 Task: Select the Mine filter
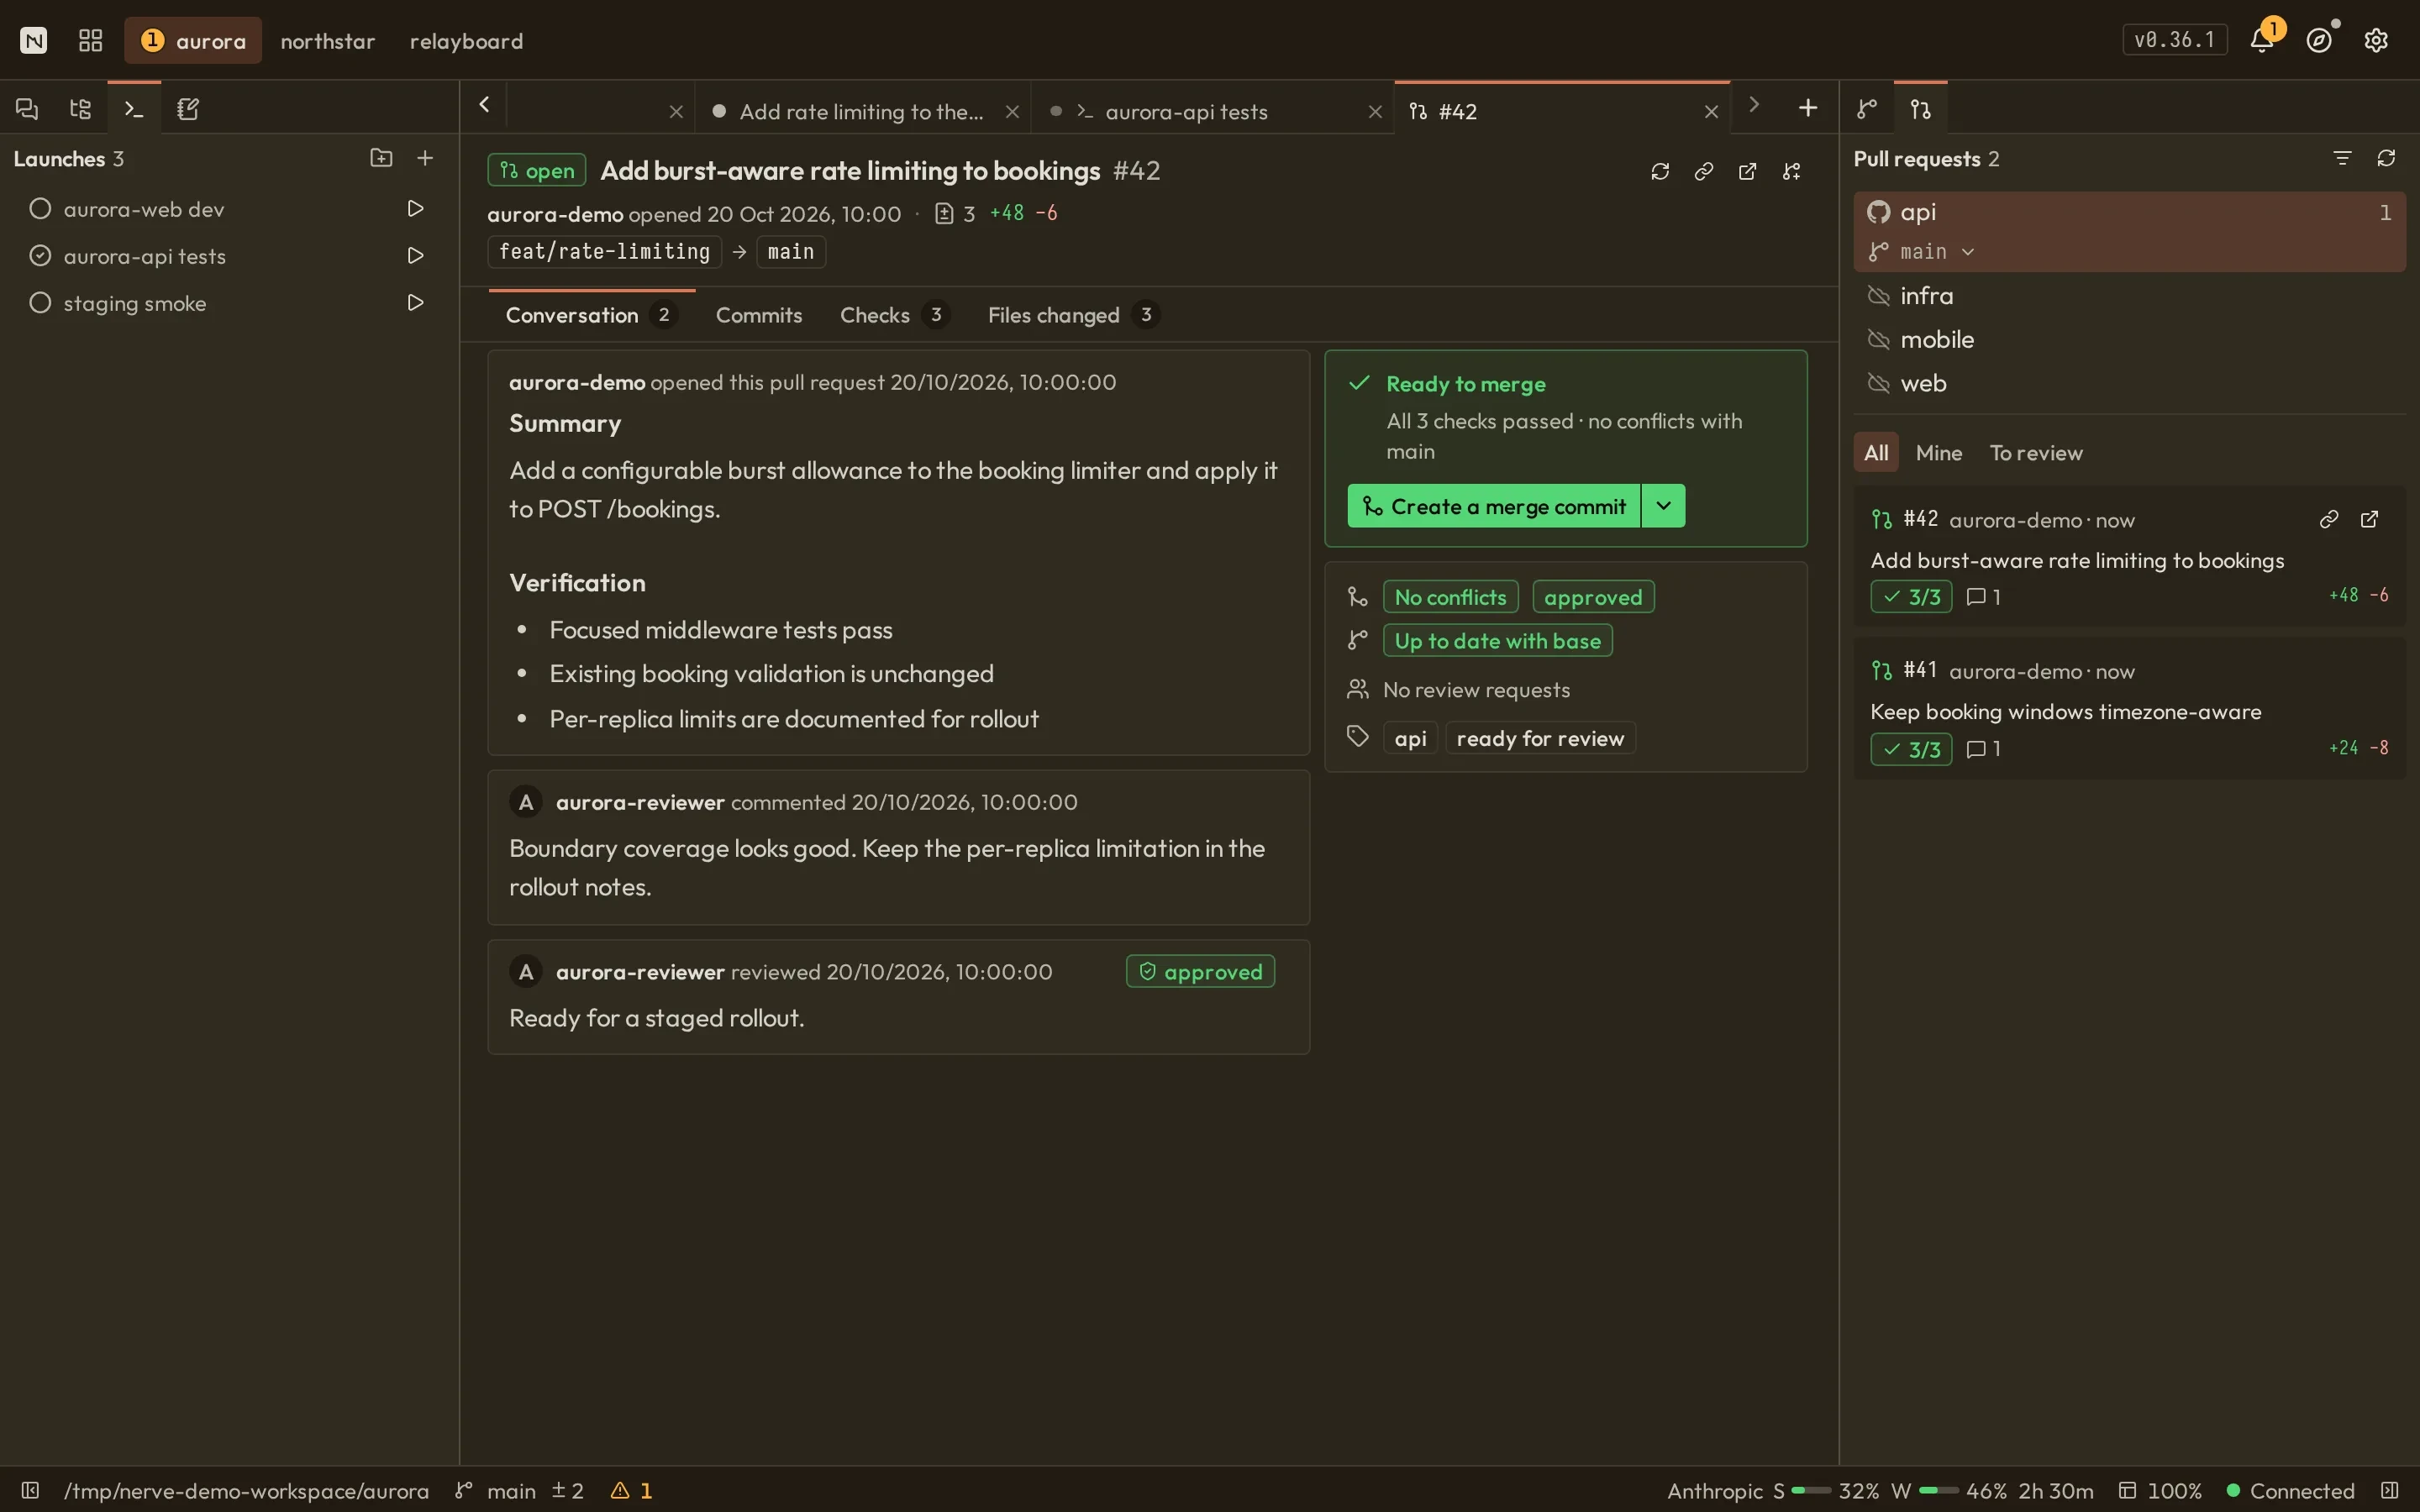[x=1938, y=453]
